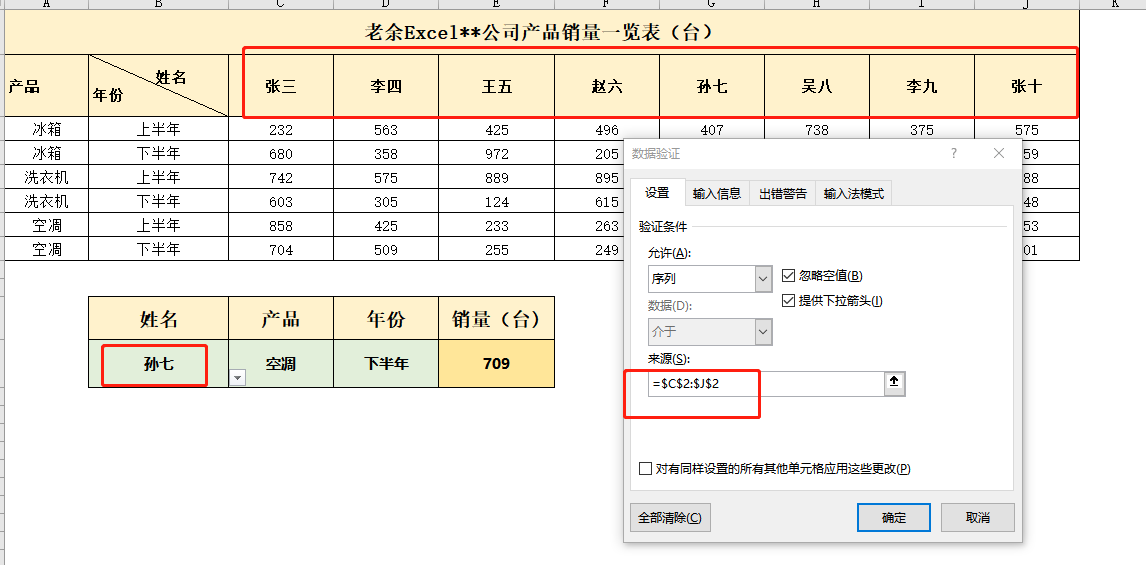Select cell with value 972
This screenshot has height=565, width=1146.
(496, 153)
